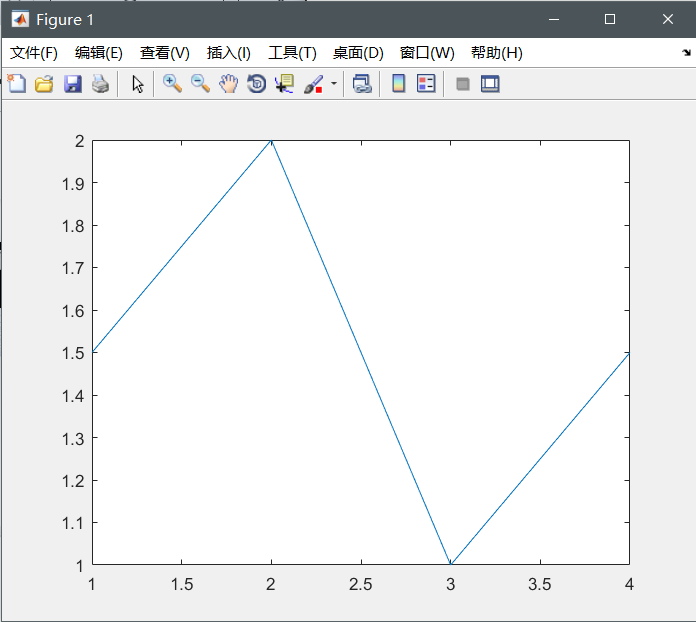Enable the Data Cursor tool
This screenshot has height=622, width=696.
click(x=285, y=83)
